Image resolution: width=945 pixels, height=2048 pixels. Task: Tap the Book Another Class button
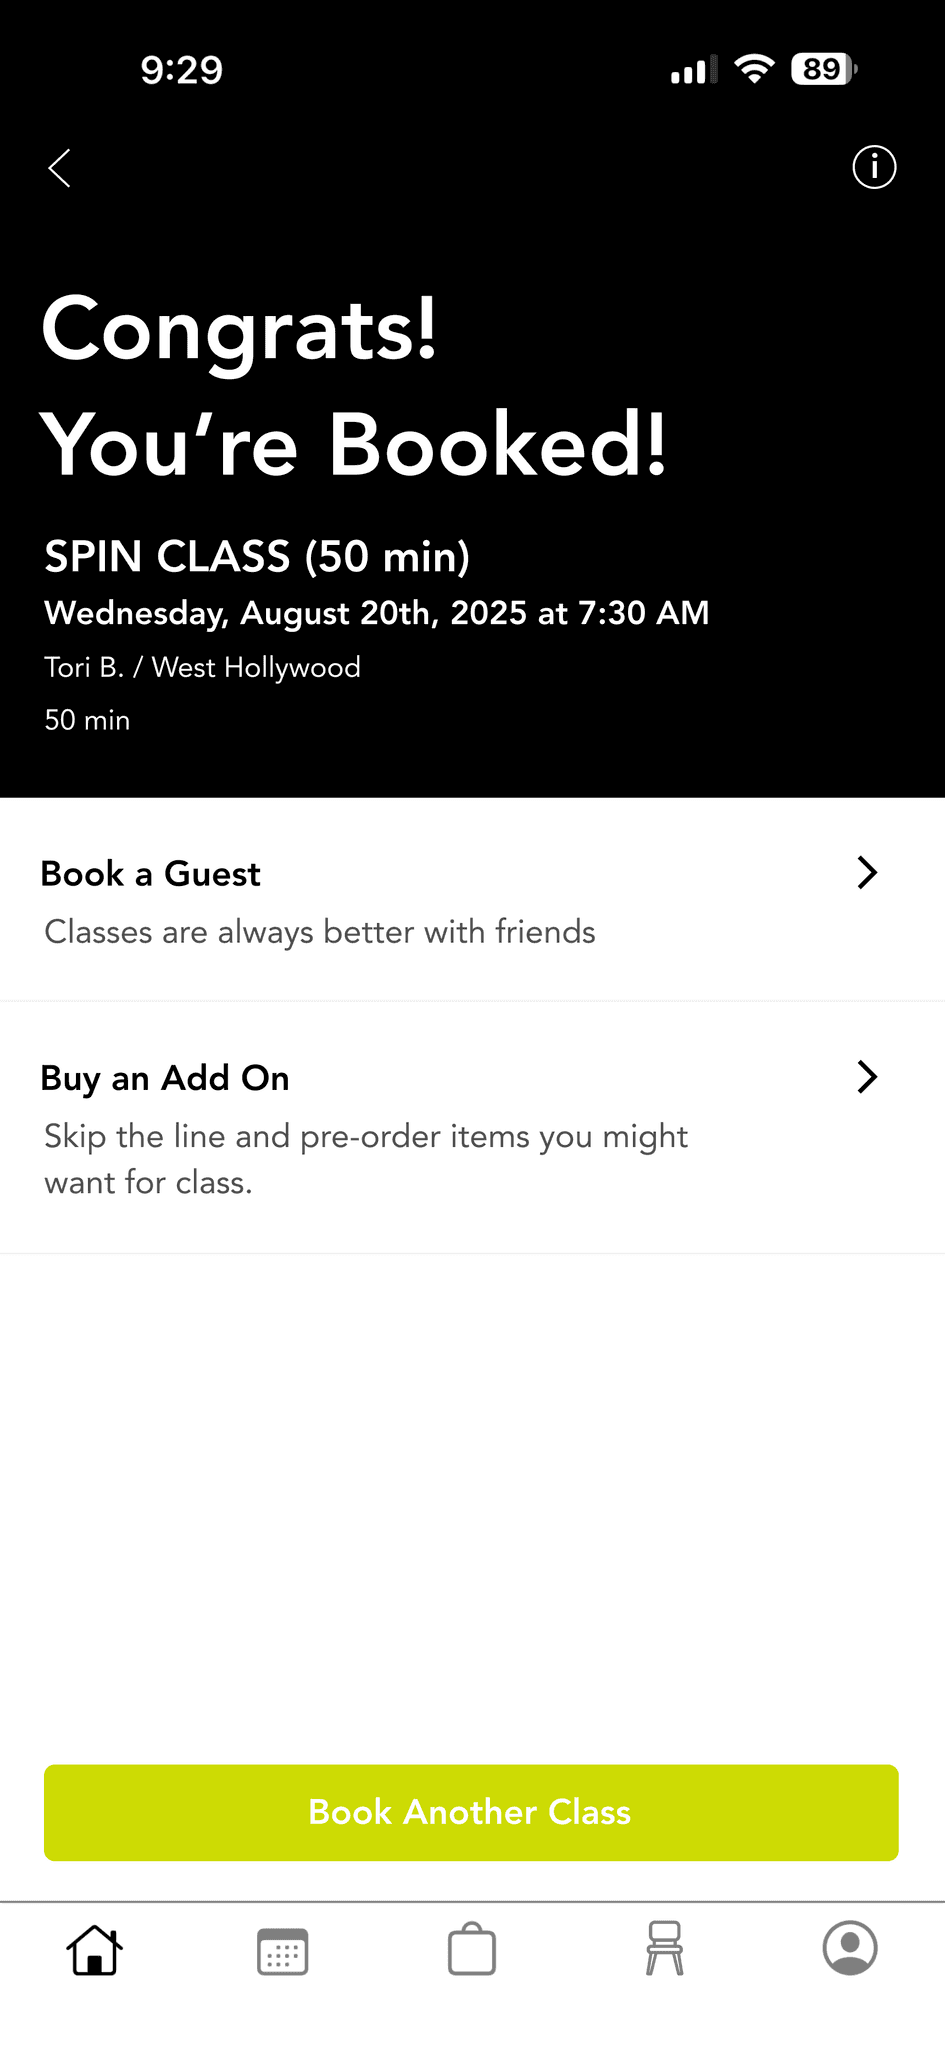[x=471, y=1812]
